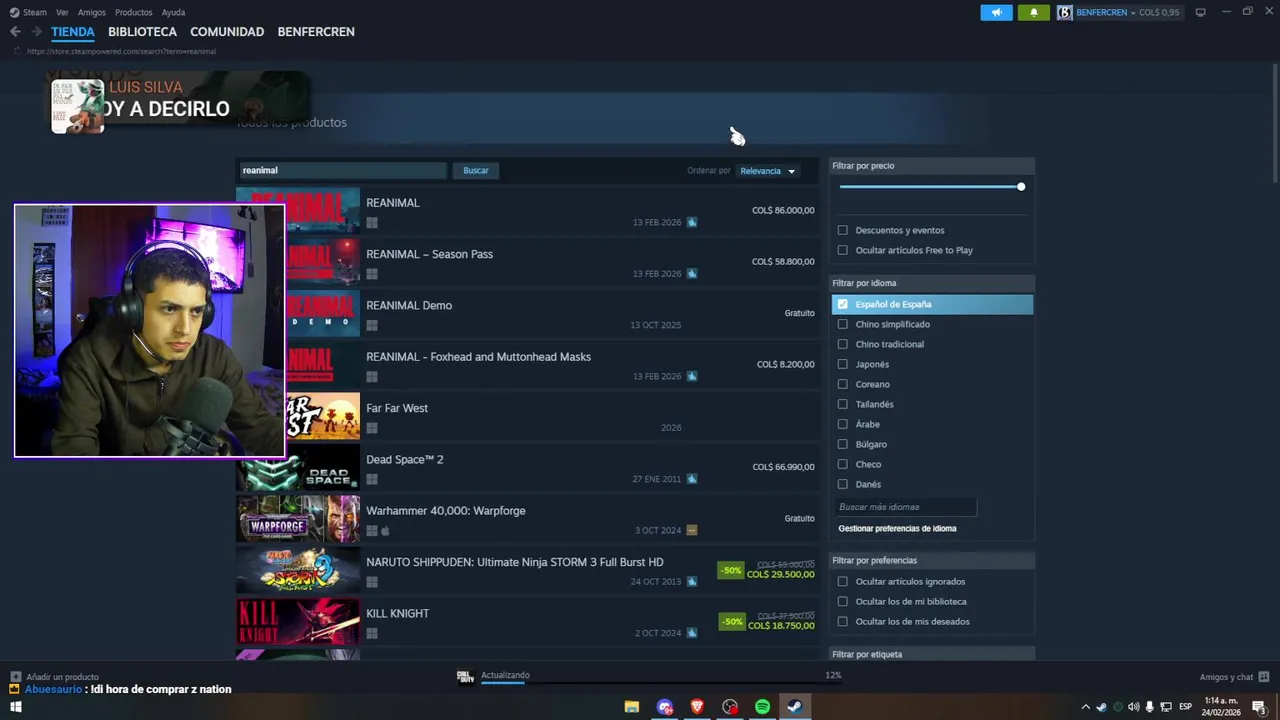
Task: Click Añadir un producto
Action: [x=62, y=677]
